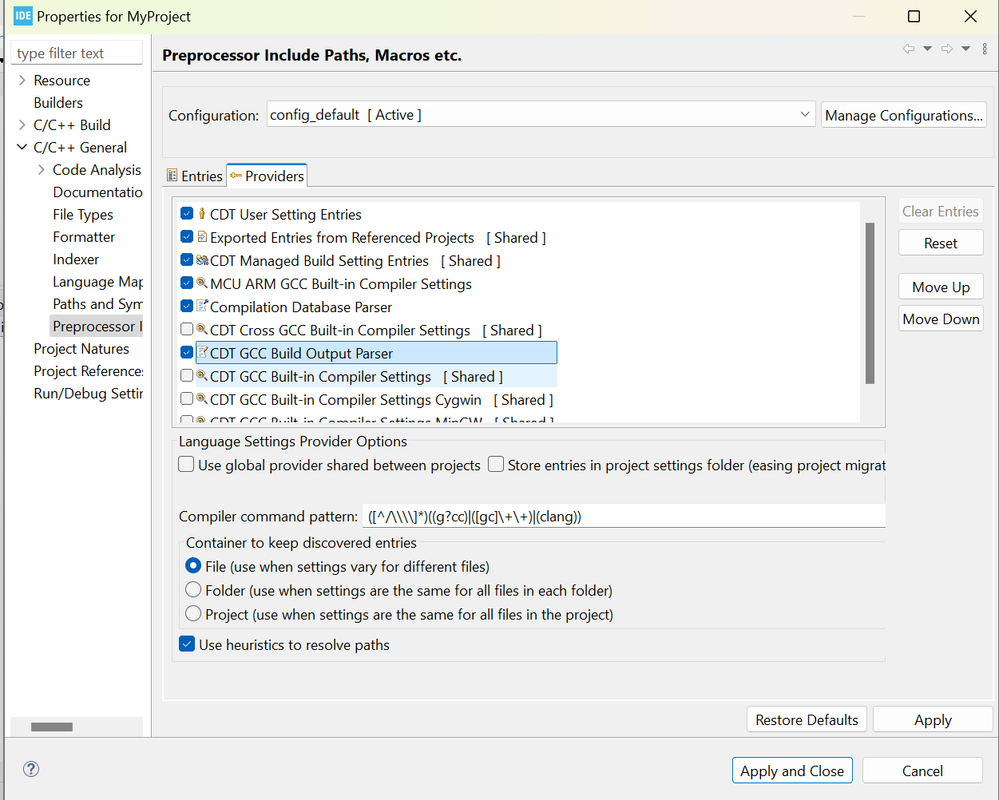Expand the C/C++ Build tree node
999x800 pixels.
click(x=22, y=125)
